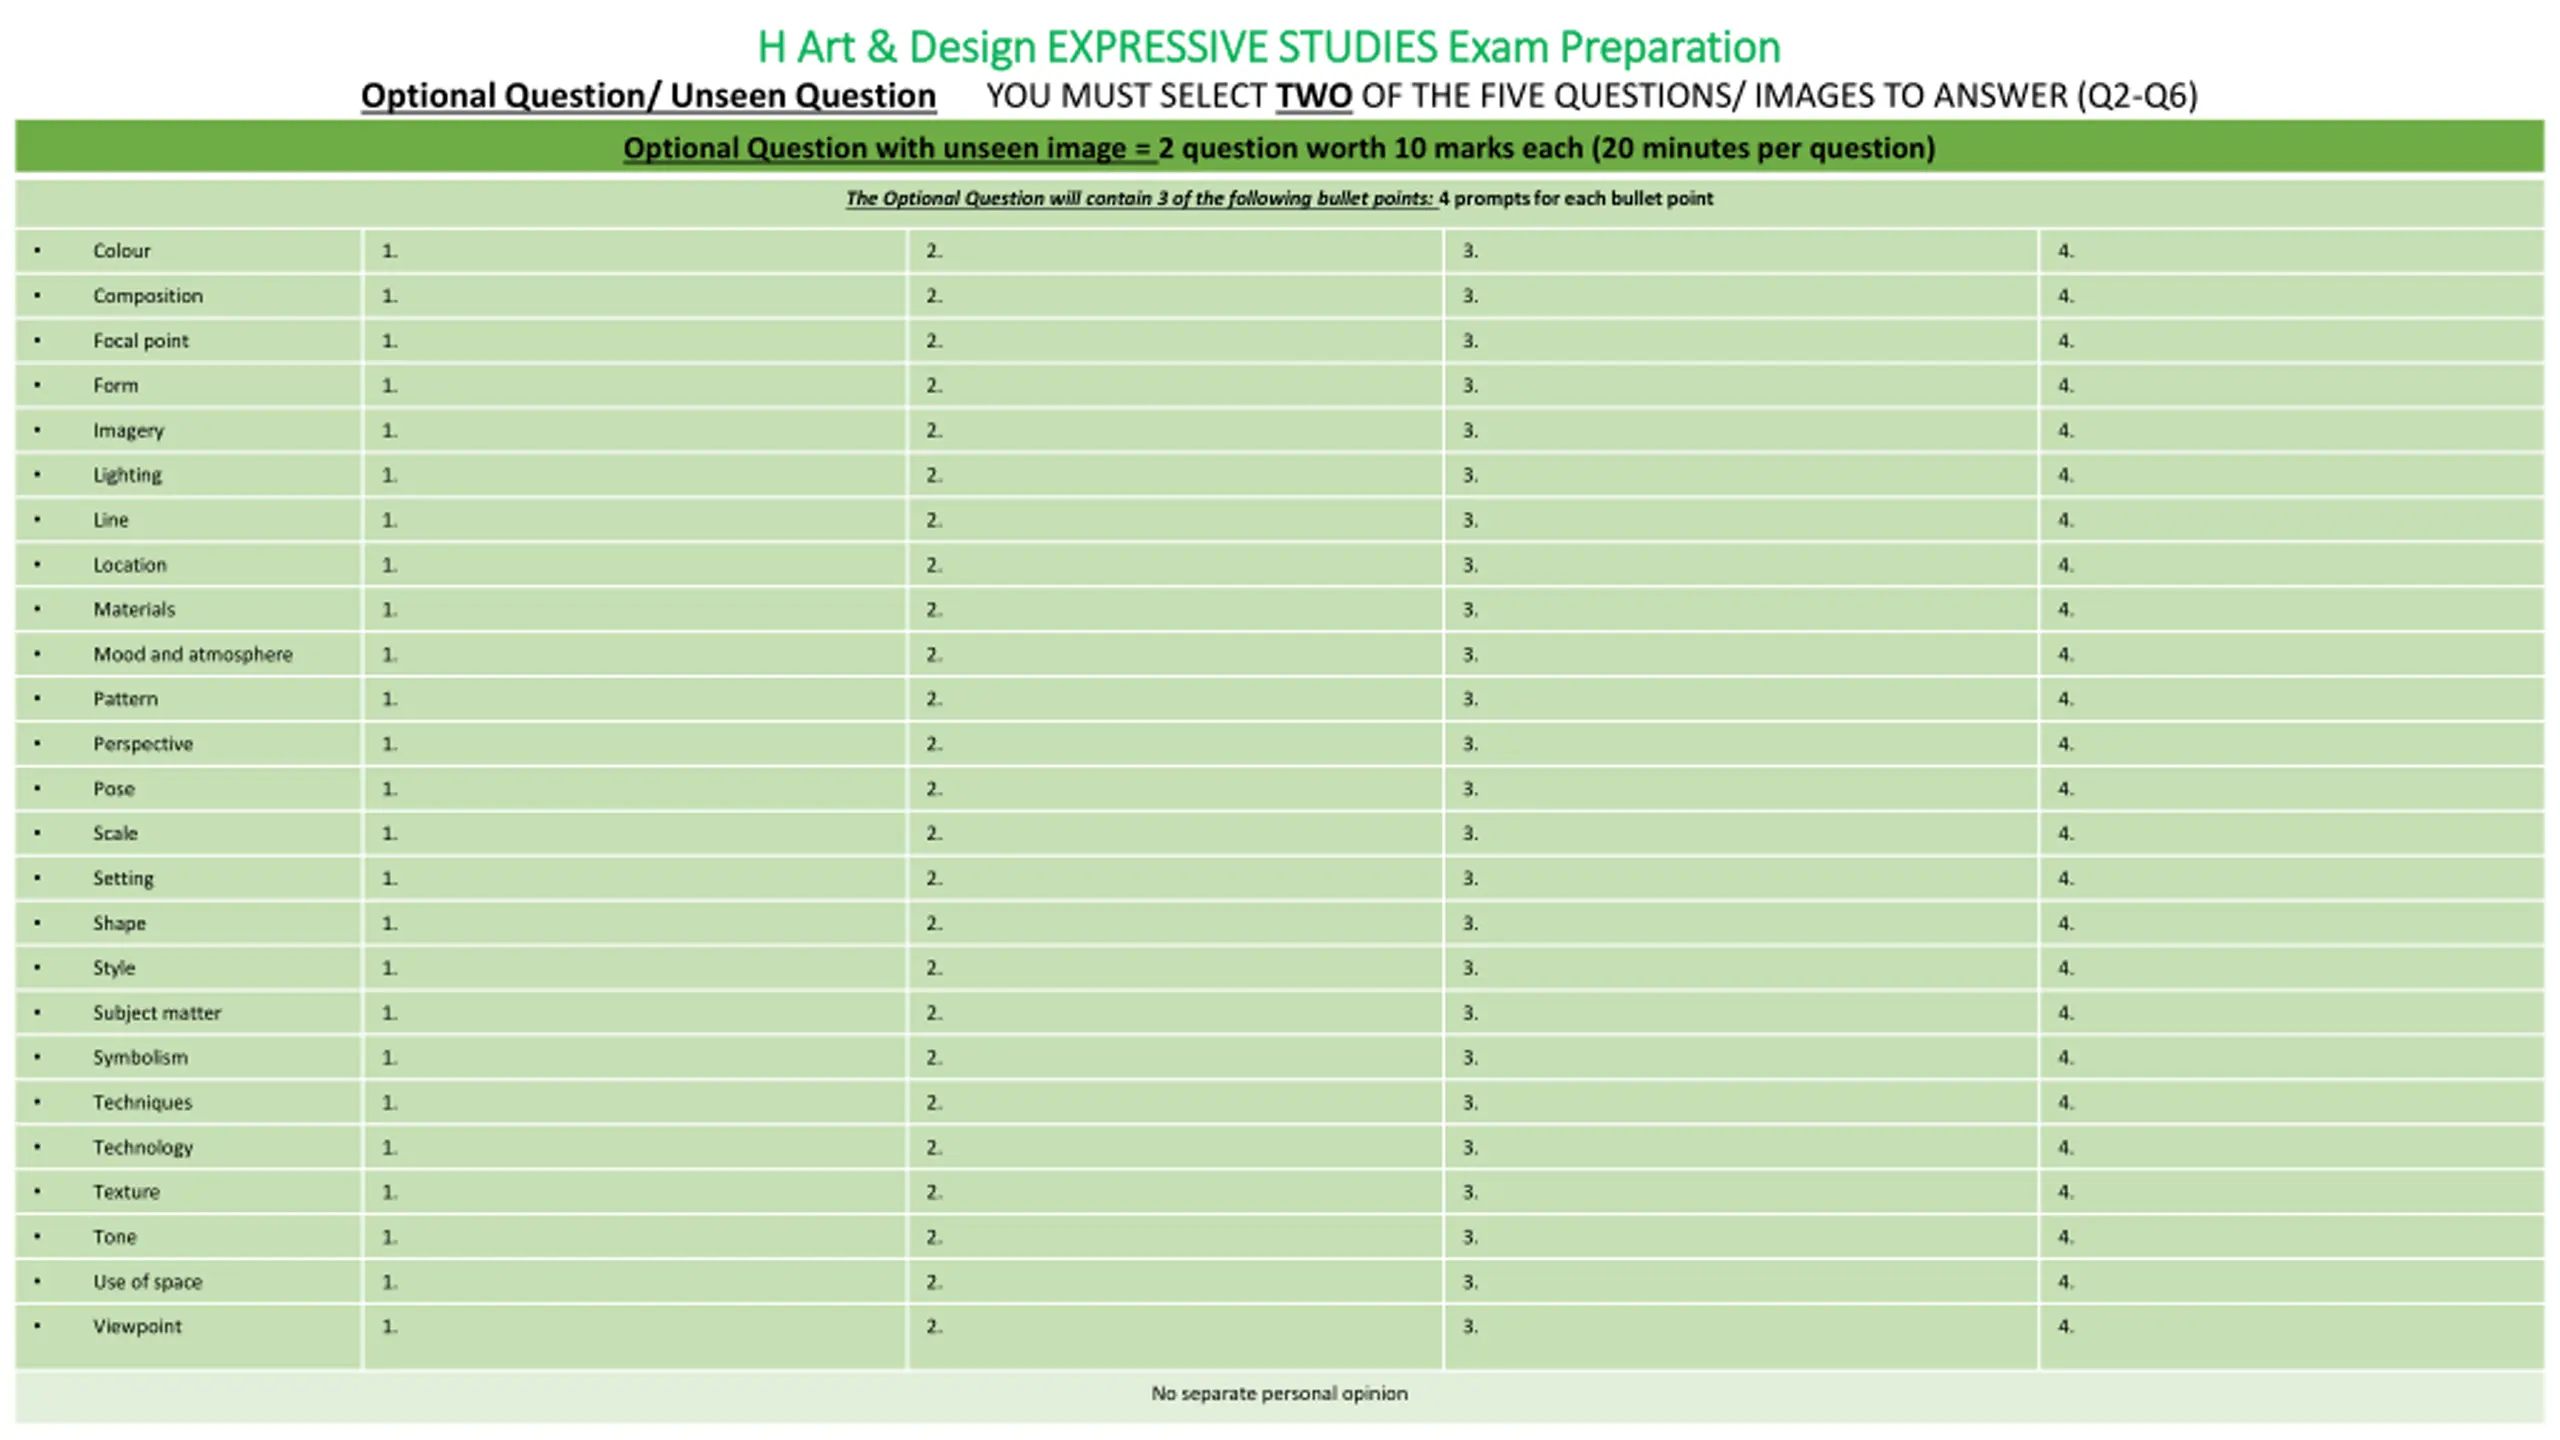Click prompt cell 1 in the Lighting row
This screenshot has height=1440, width=2560.
coord(635,475)
